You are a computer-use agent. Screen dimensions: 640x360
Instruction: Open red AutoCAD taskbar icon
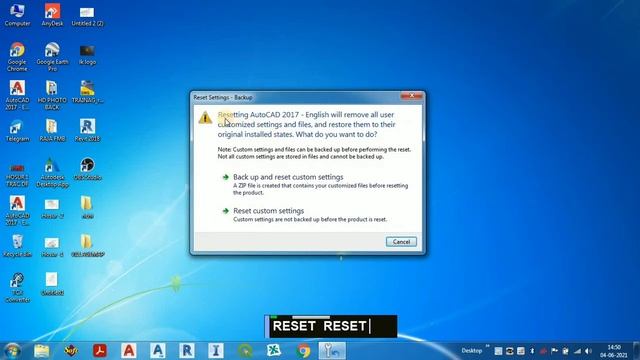tap(129, 351)
